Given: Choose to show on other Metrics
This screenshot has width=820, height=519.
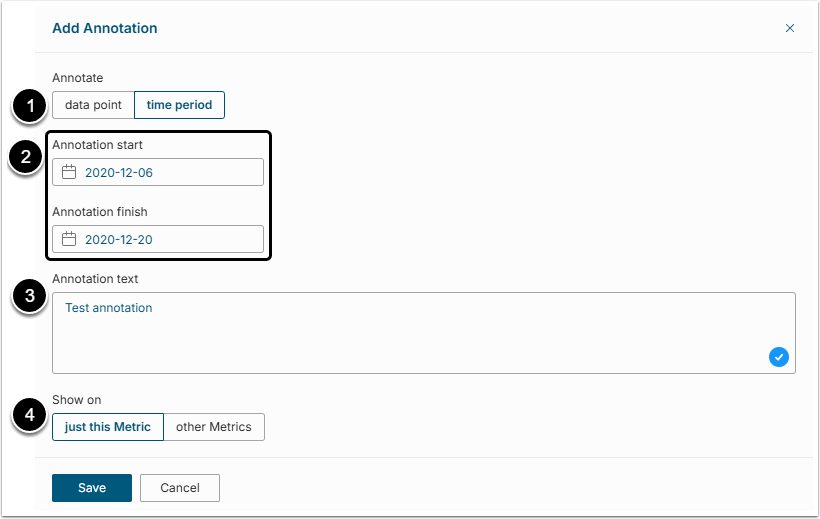Looking at the screenshot, I should (x=214, y=427).
